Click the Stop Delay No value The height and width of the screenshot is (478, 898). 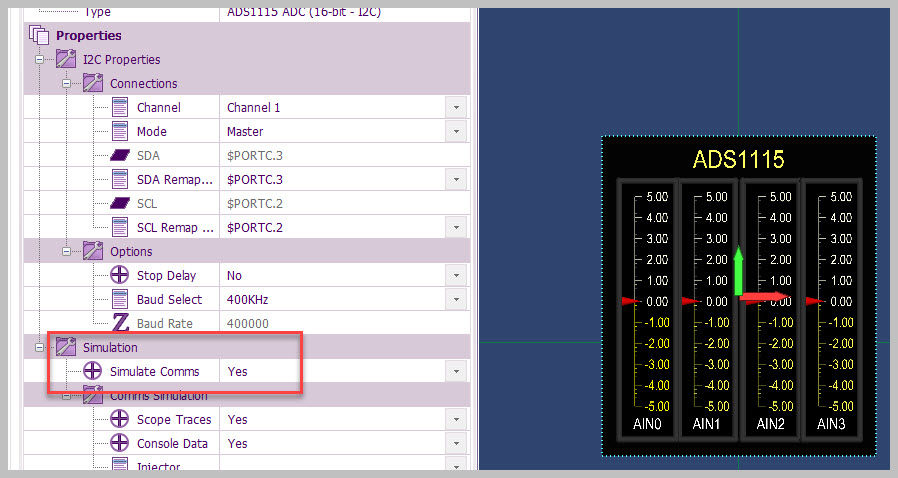click(234, 275)
